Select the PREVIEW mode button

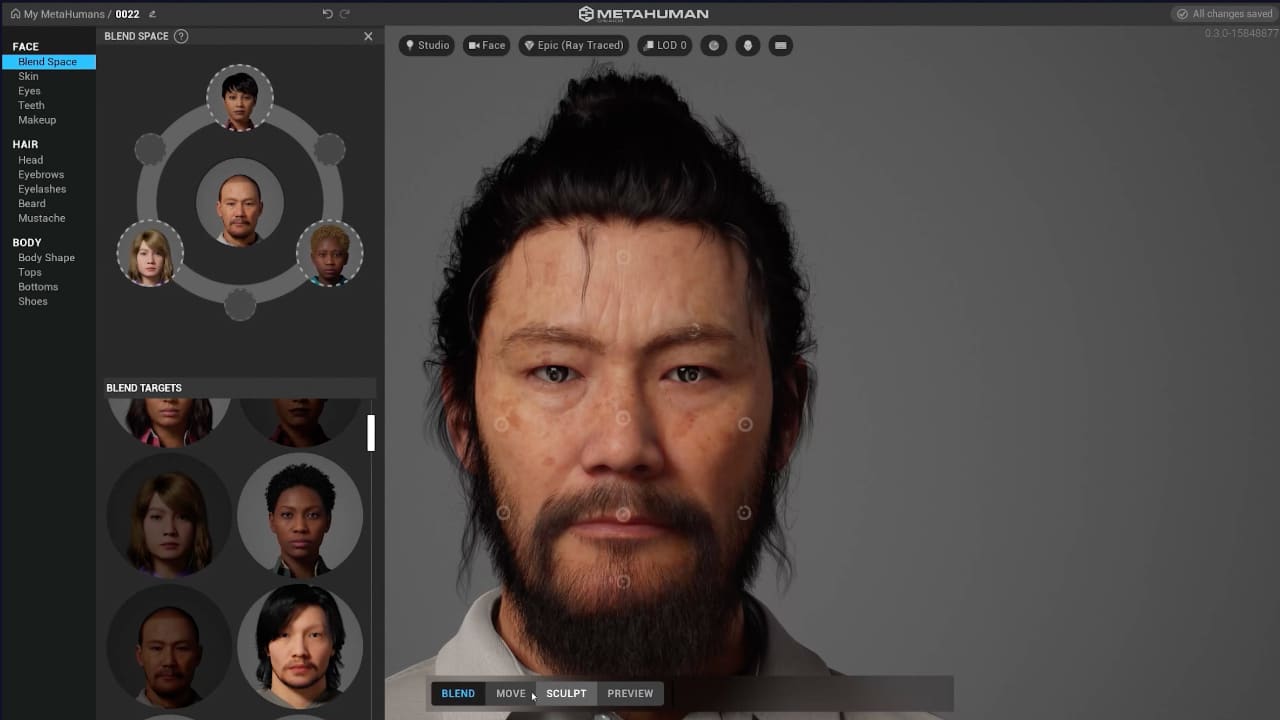click(630, 693)
